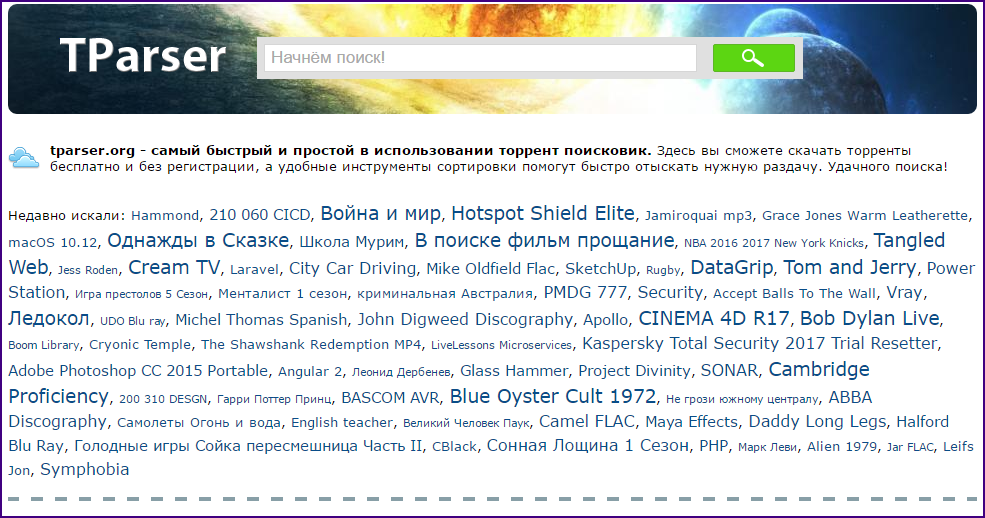
Task: Select the 'Jamiroquai mp3' link
Action: (698, 215)
